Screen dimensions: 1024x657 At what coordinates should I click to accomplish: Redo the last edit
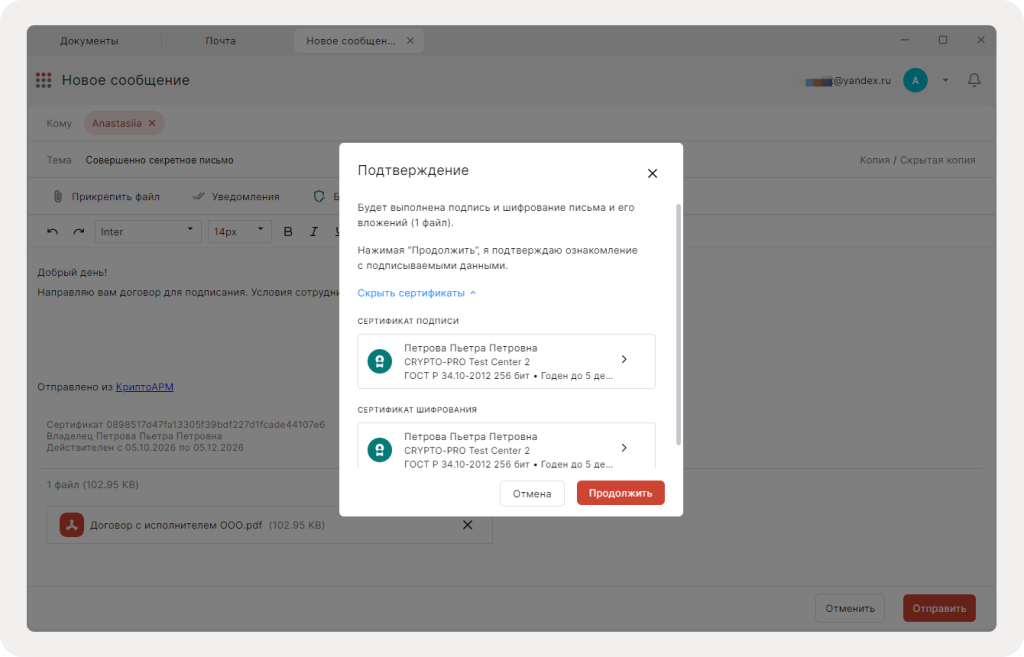(79, 232)
